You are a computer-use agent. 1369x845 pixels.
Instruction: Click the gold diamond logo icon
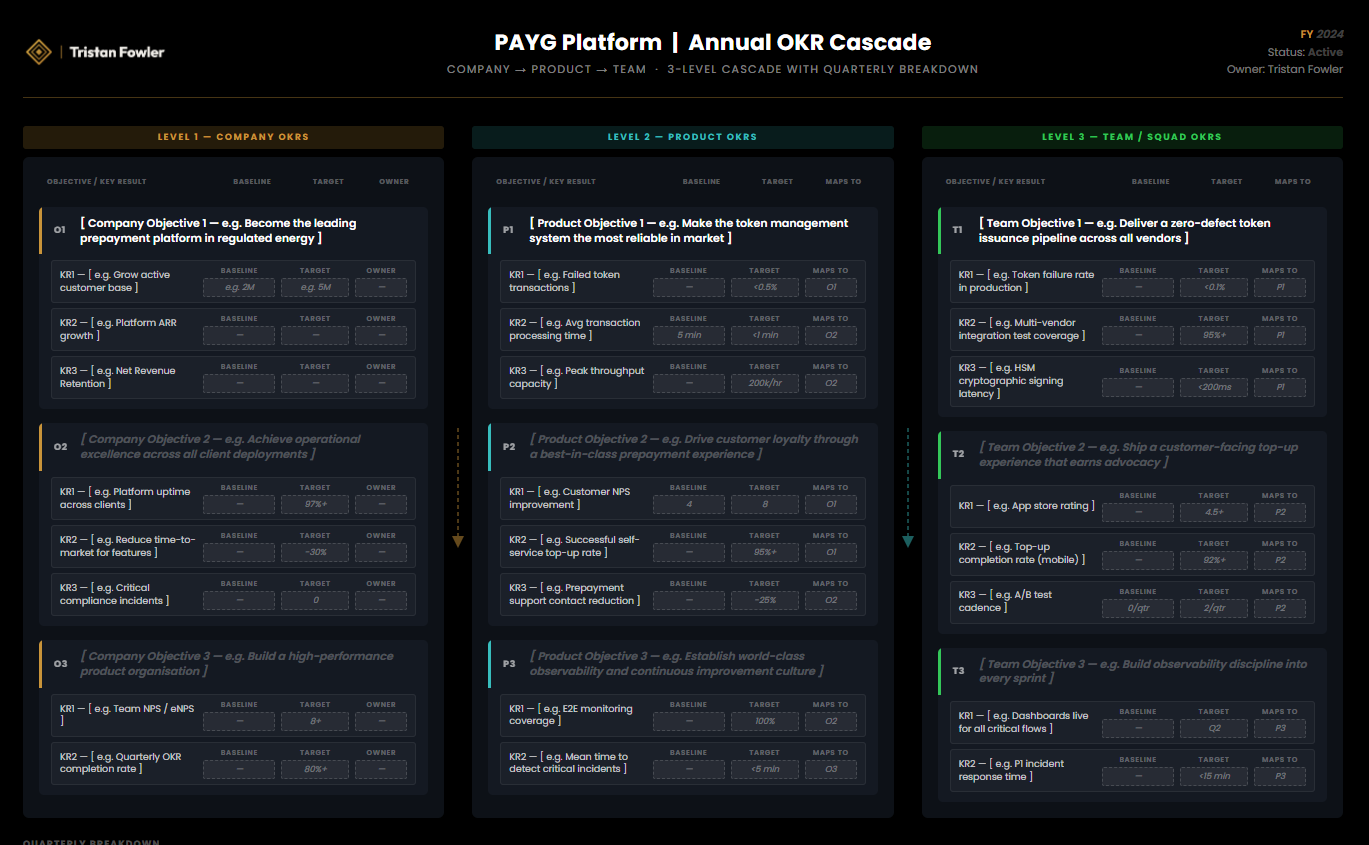pos(39,50)
